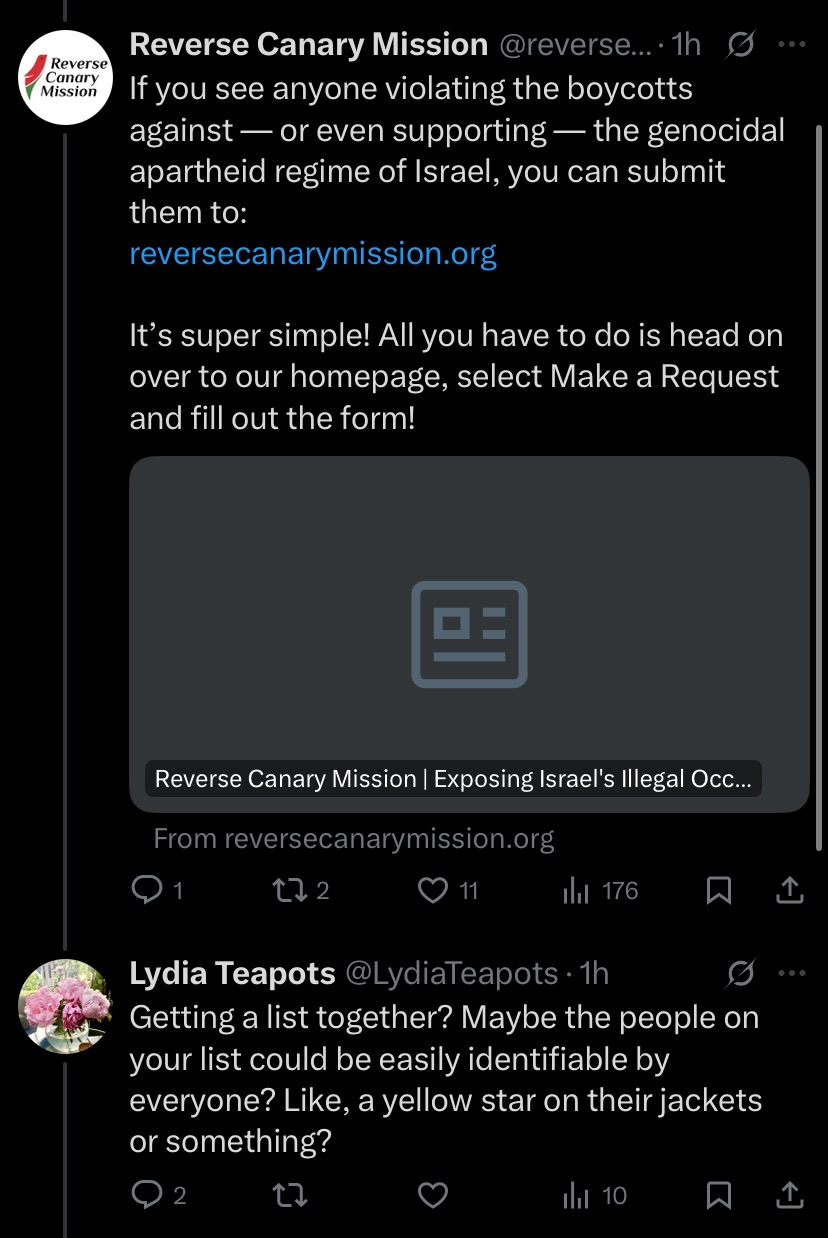Open Grok icon on Lydia Teapots' reply

tap(741, 973)
